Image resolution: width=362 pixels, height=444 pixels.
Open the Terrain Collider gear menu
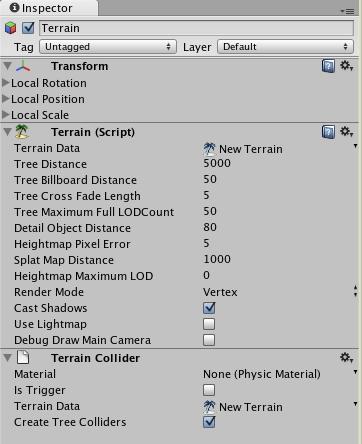346,358
